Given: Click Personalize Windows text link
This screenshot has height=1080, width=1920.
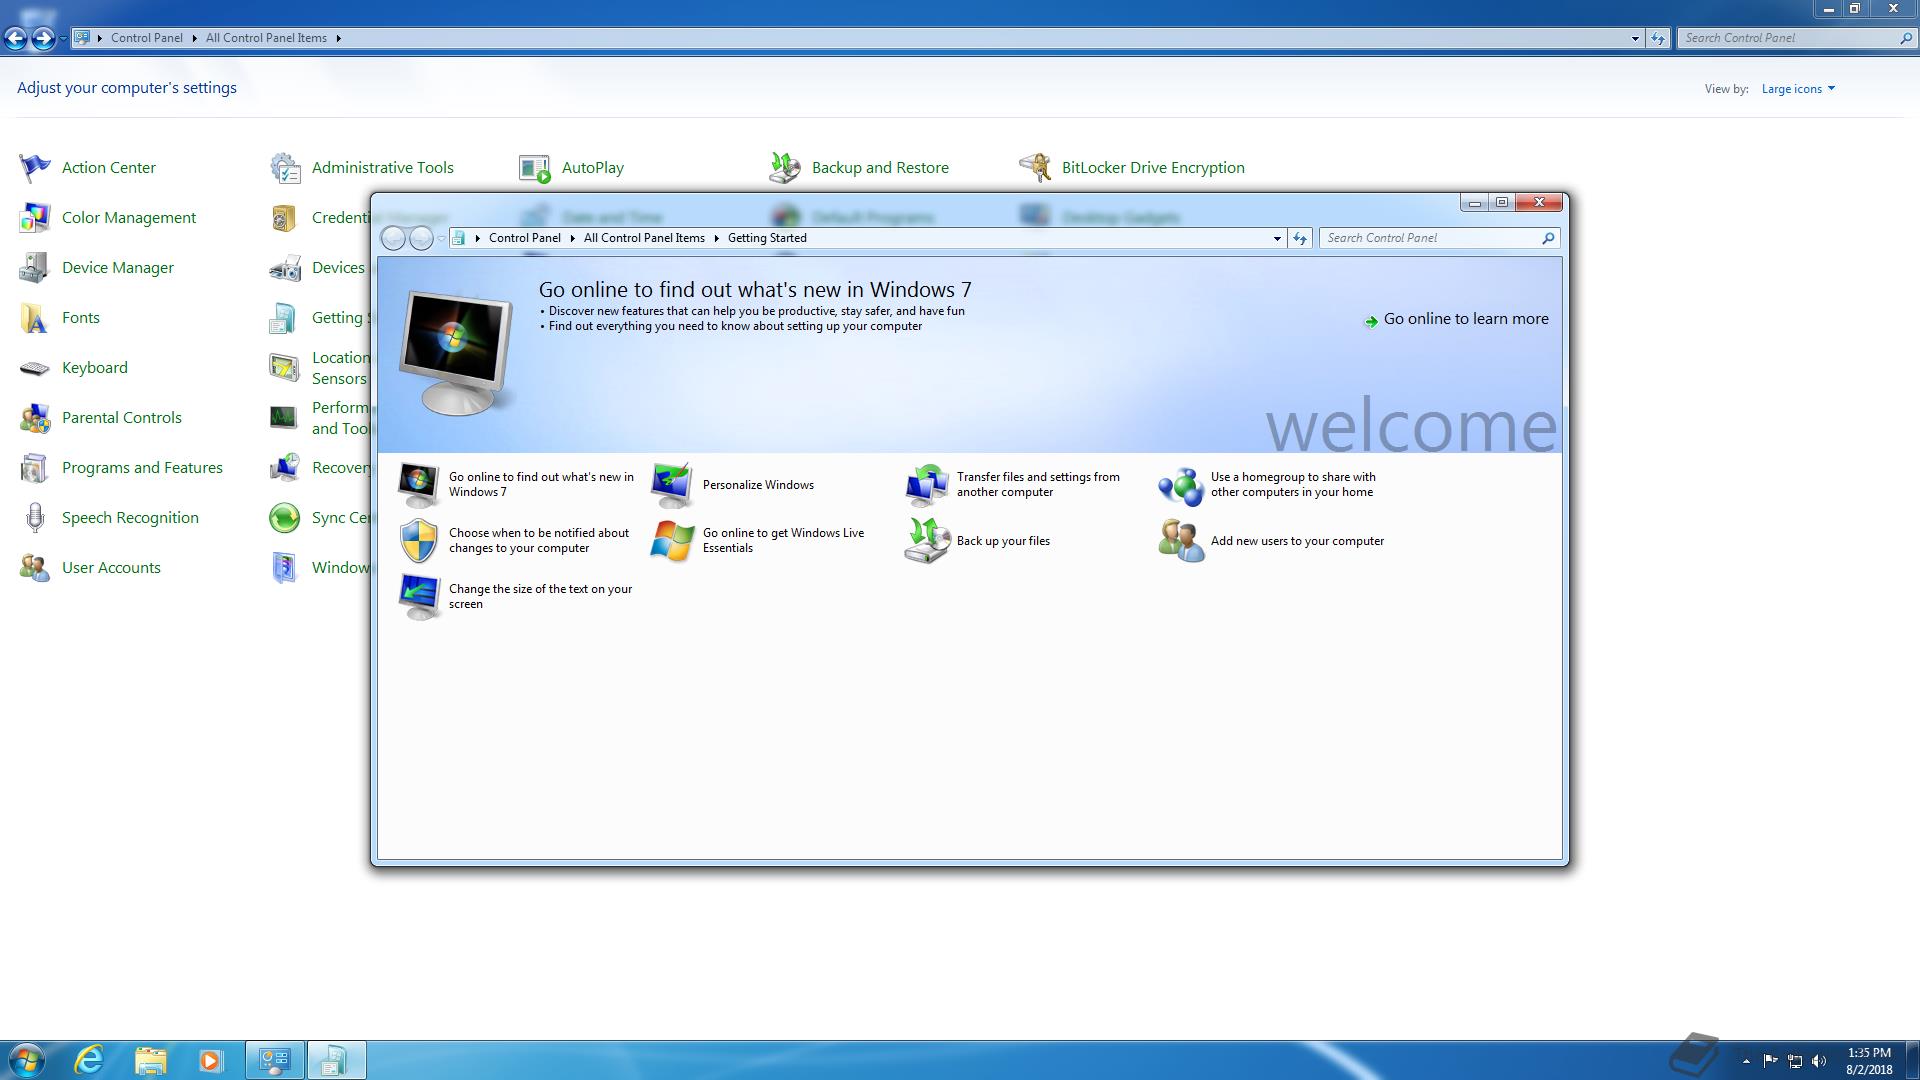Looking at the screenshot, I should point(758,485).
